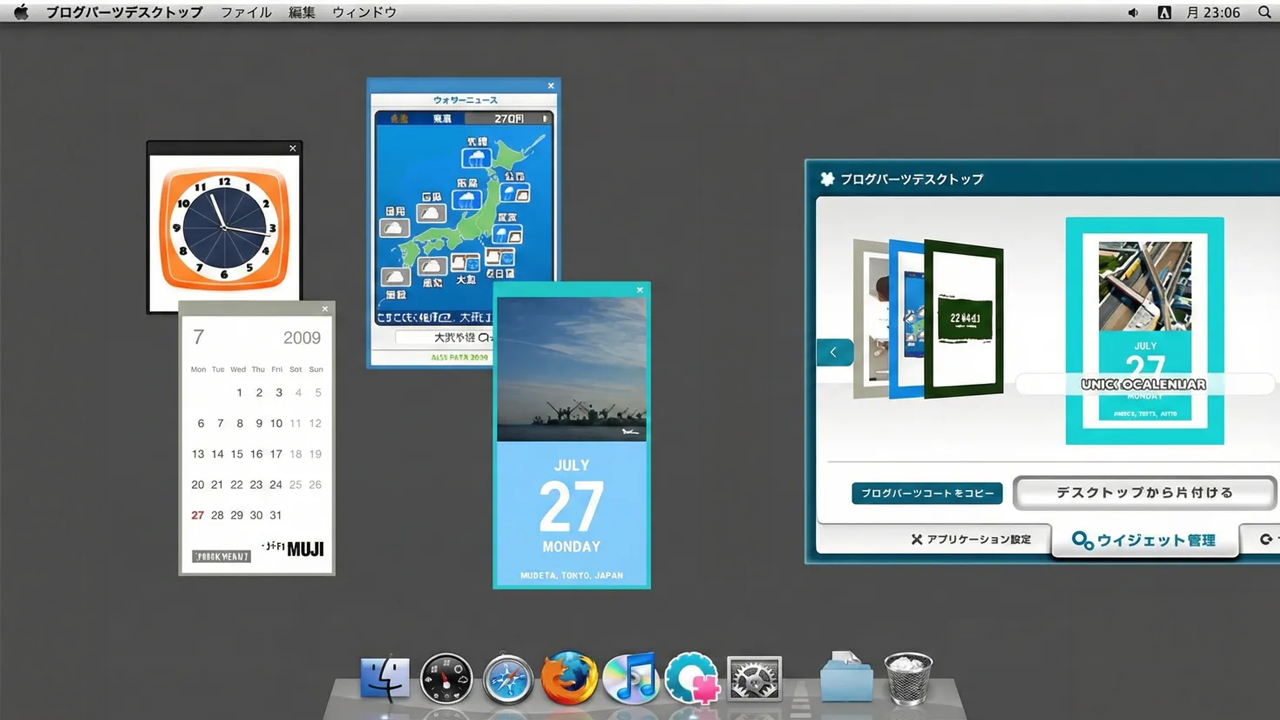Image resolution: width=1280 pixels, height=720 pixels.
Task: Select the dark green widget thumbnail in the carousel
Action: pyautogui.click(x=963, y=318)
